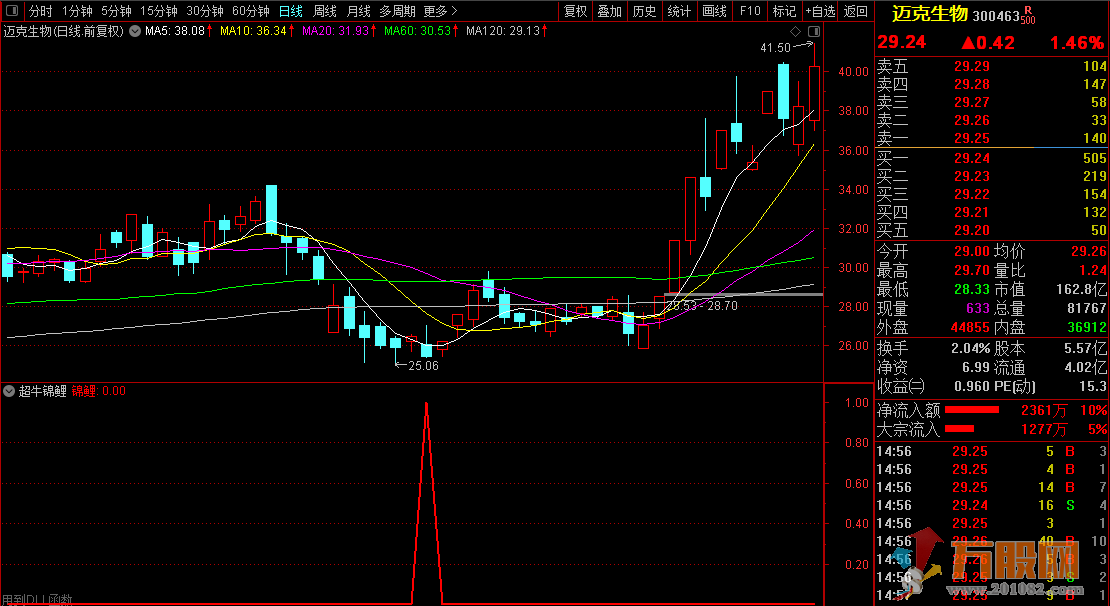Select the 买四 bid row at 29.21
The height and width of the screenshot is (606, 1110).
click(x=992, y=212)
